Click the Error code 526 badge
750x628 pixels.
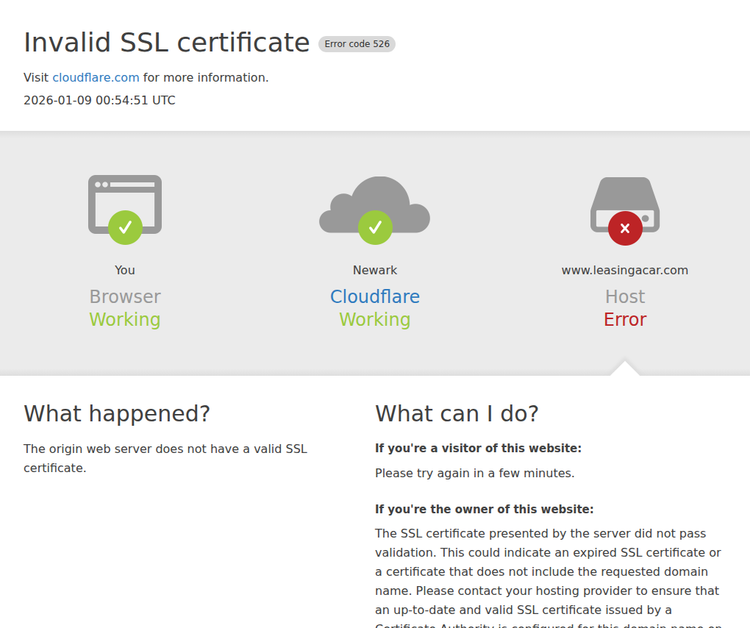click(357, 44)
